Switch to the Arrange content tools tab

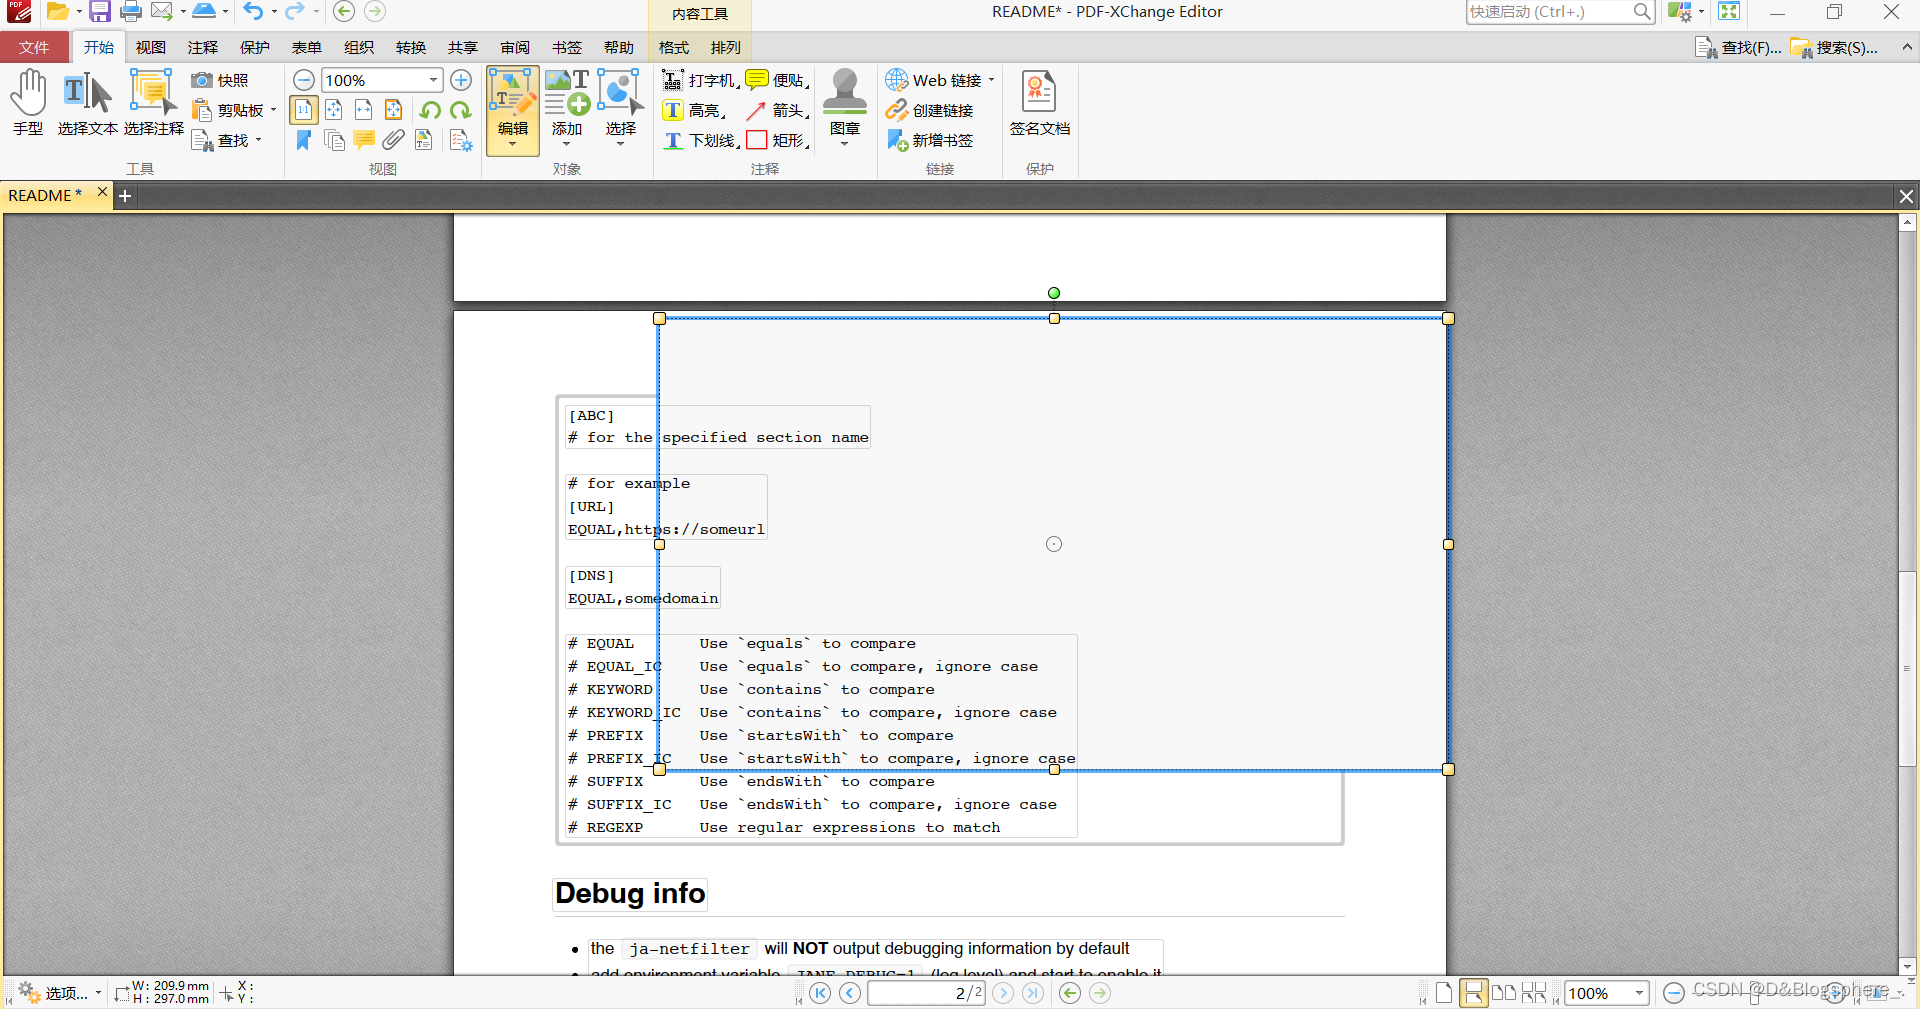(x=726, y=47)
